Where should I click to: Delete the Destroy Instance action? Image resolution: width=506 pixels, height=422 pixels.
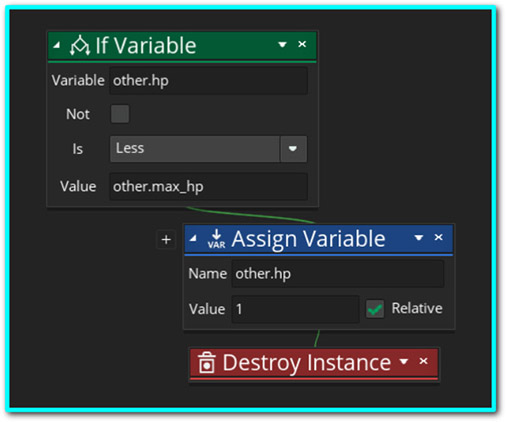pyautogui.click(x=423, y=361)
